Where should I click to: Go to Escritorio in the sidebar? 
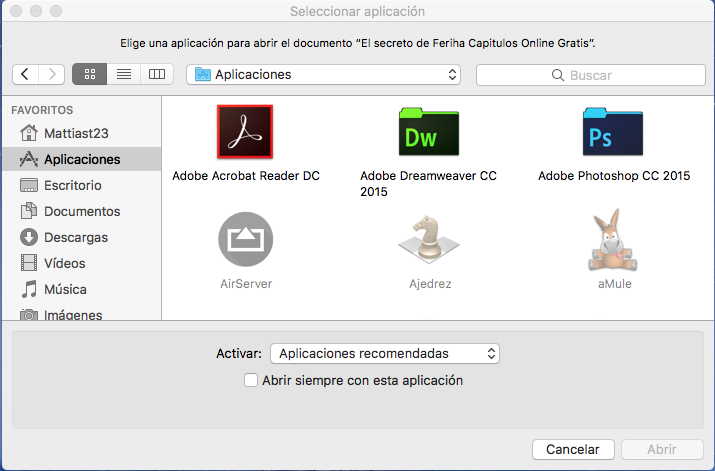point(81,185)
